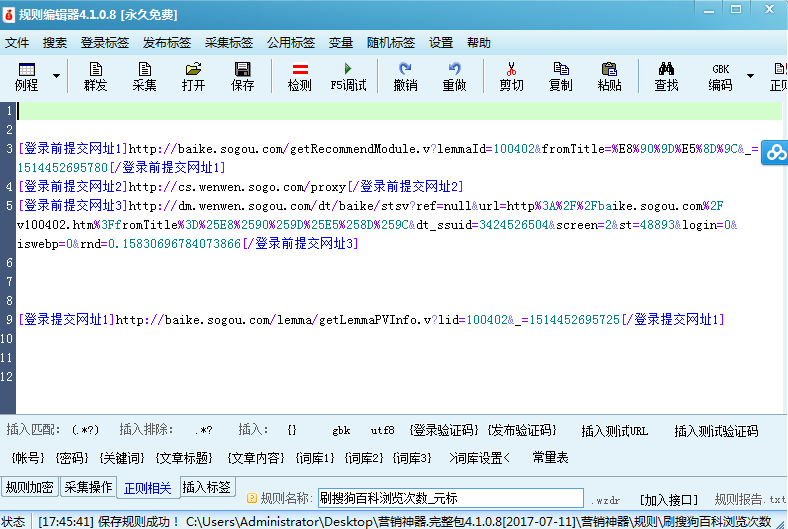This screenshot has height=529, width=788.
Task: Redo with the 重做 icon
Action: click(x=454, y=76)
